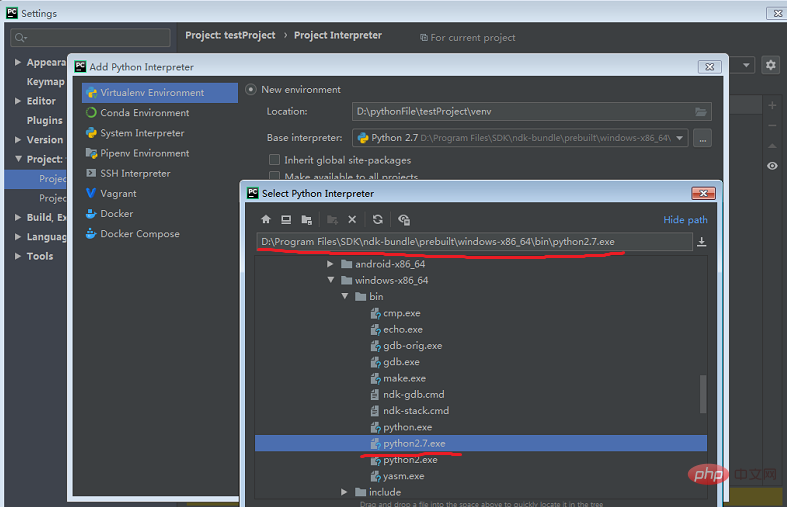This screenshot has height=507, width=787.
Task: Collapse the windows-x86_64 folder
Action: [331, 281]
